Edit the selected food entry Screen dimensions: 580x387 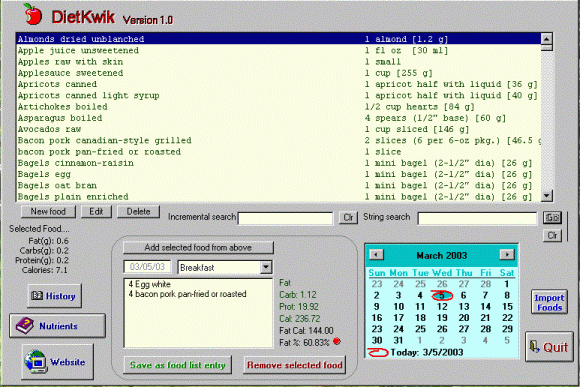tap(96, 212)
